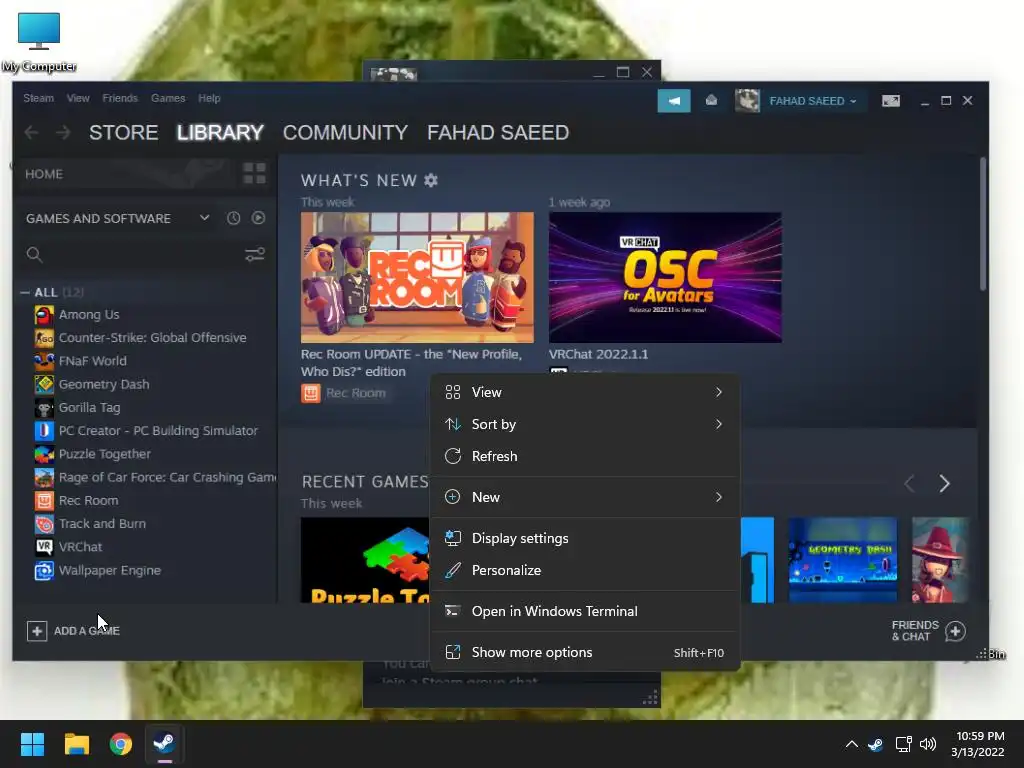This screenshot has height=768, width=1024.
Task: Switch to Big Picture mode icon
Action: pyautogui.click(x=891, y=101)
